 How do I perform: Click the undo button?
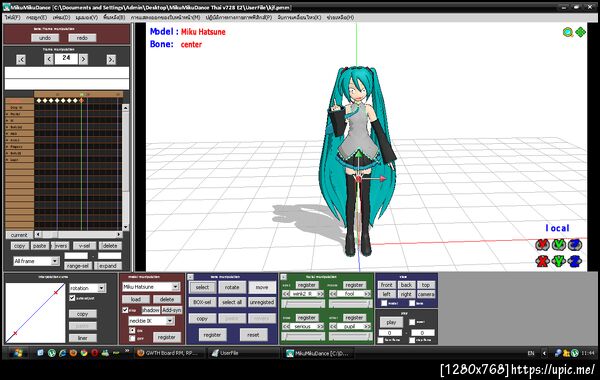coord(45,38)
